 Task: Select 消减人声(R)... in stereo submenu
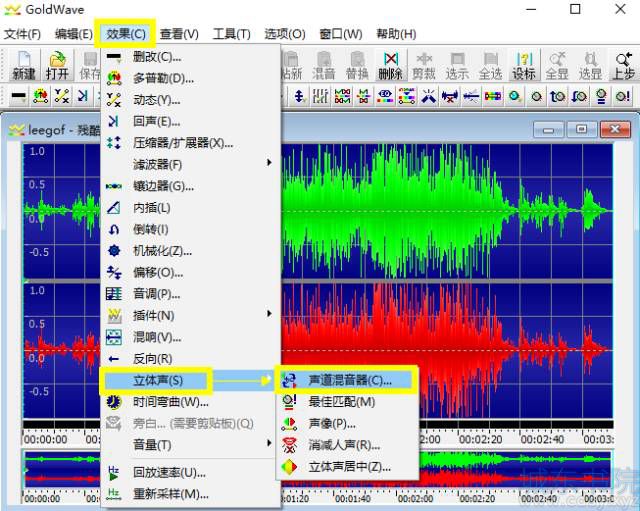(347, 445)
